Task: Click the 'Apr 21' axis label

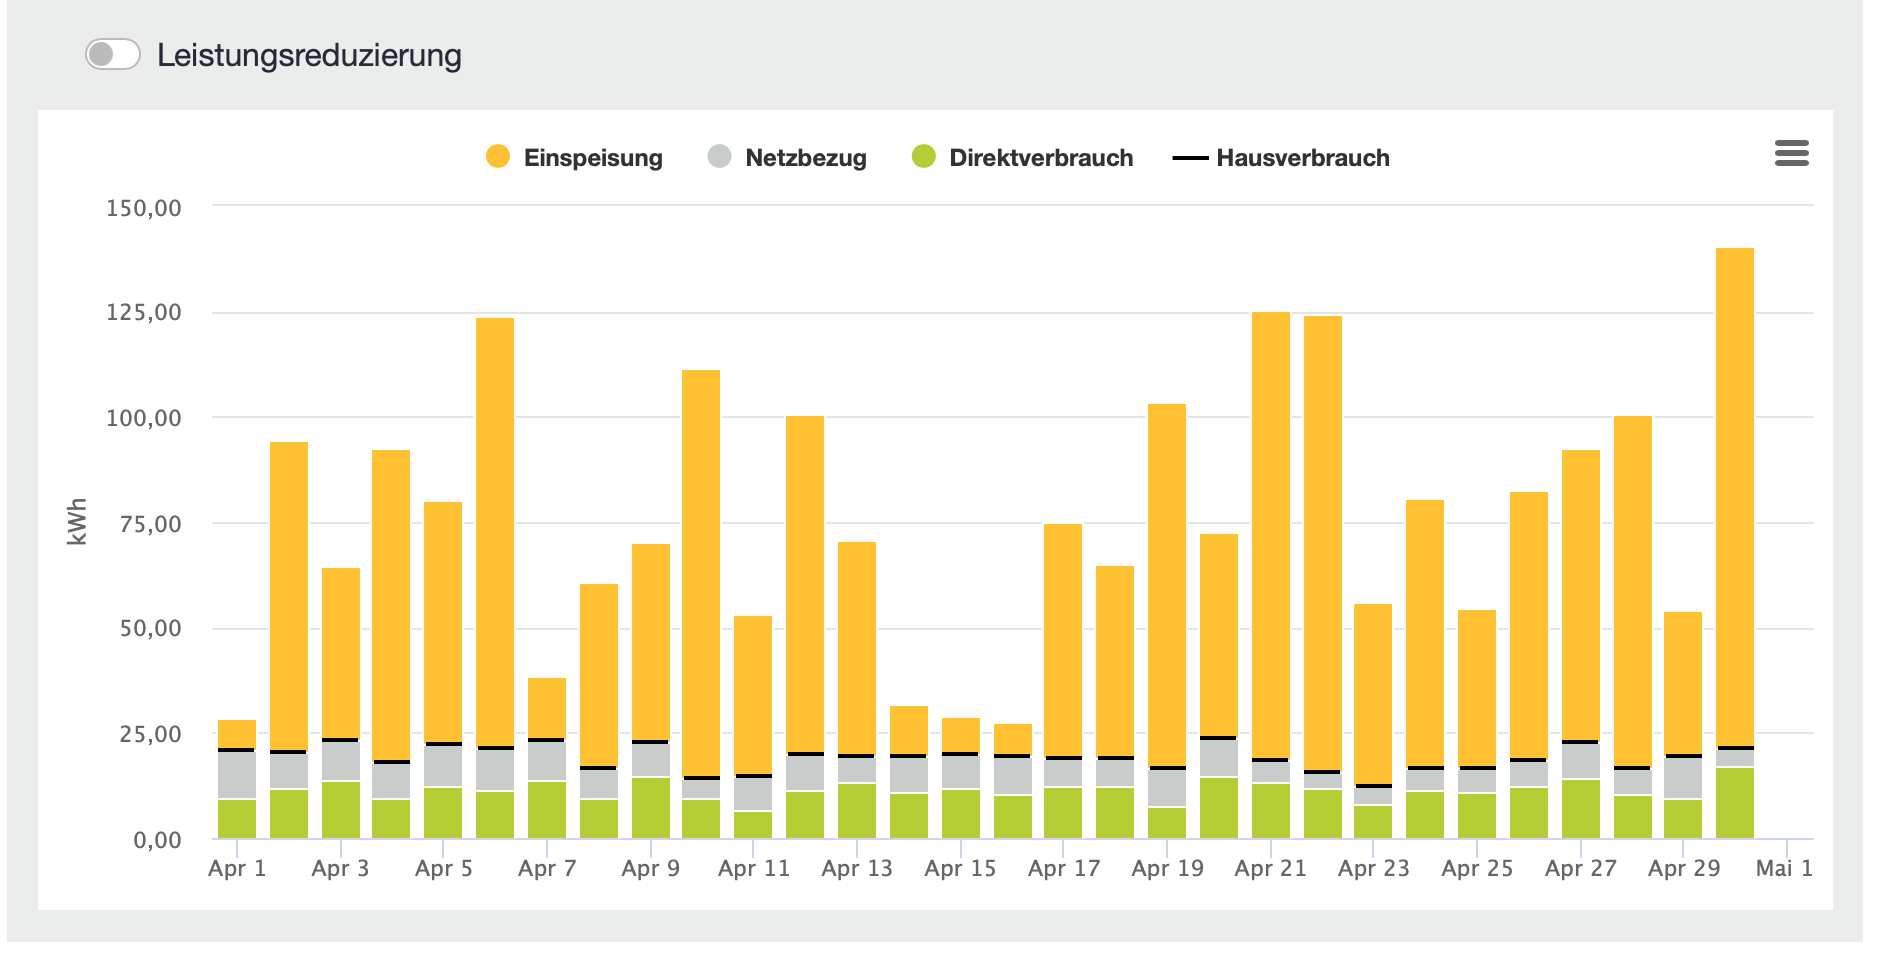Action: coord(1271,868)
